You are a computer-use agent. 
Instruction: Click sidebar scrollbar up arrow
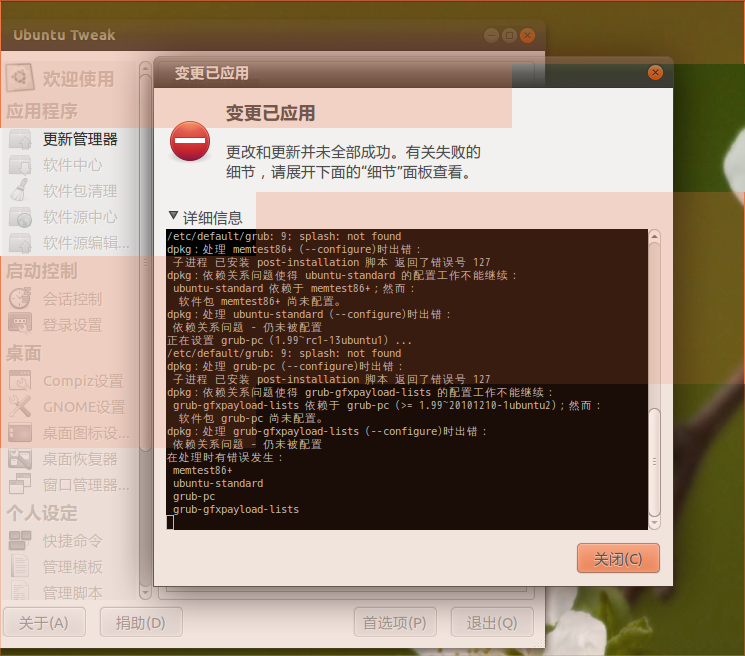tap(145, 69)
